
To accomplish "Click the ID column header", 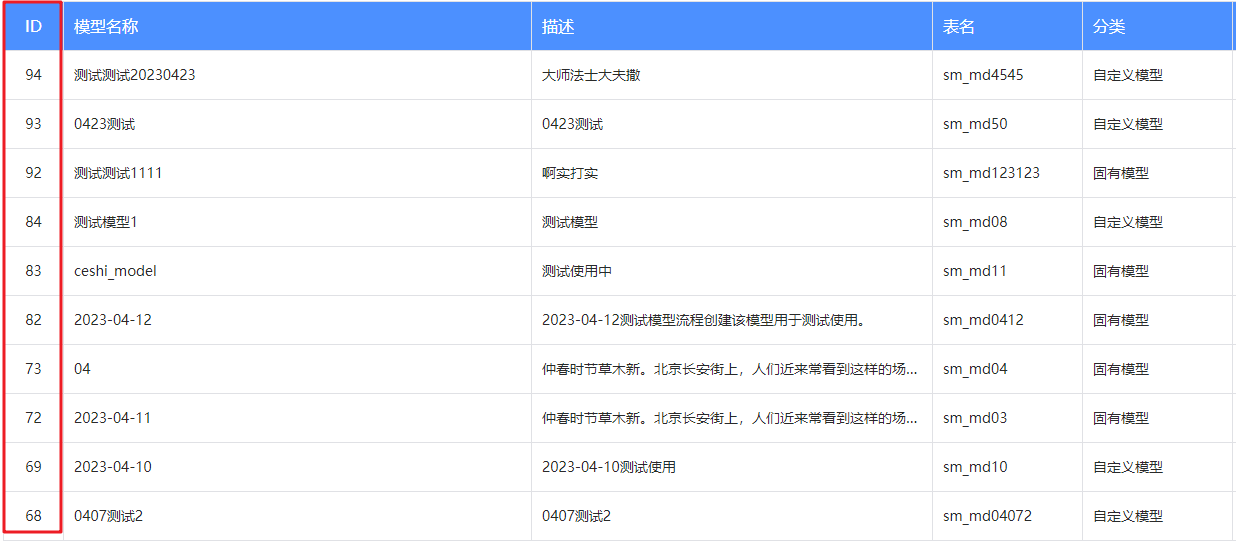I will (33, 27).
